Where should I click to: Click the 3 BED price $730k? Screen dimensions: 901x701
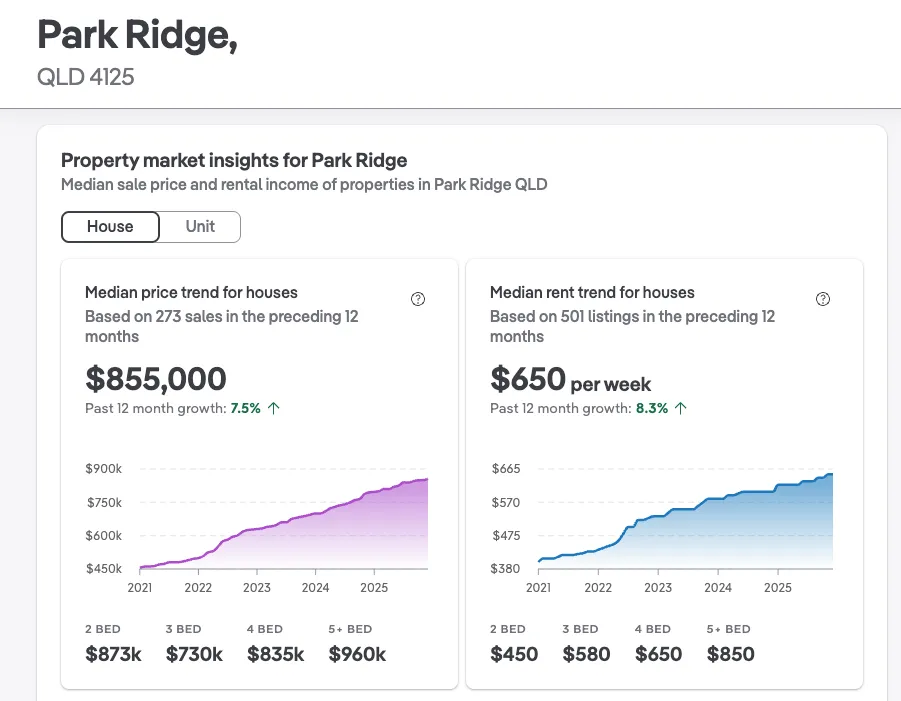coord(194,654)
